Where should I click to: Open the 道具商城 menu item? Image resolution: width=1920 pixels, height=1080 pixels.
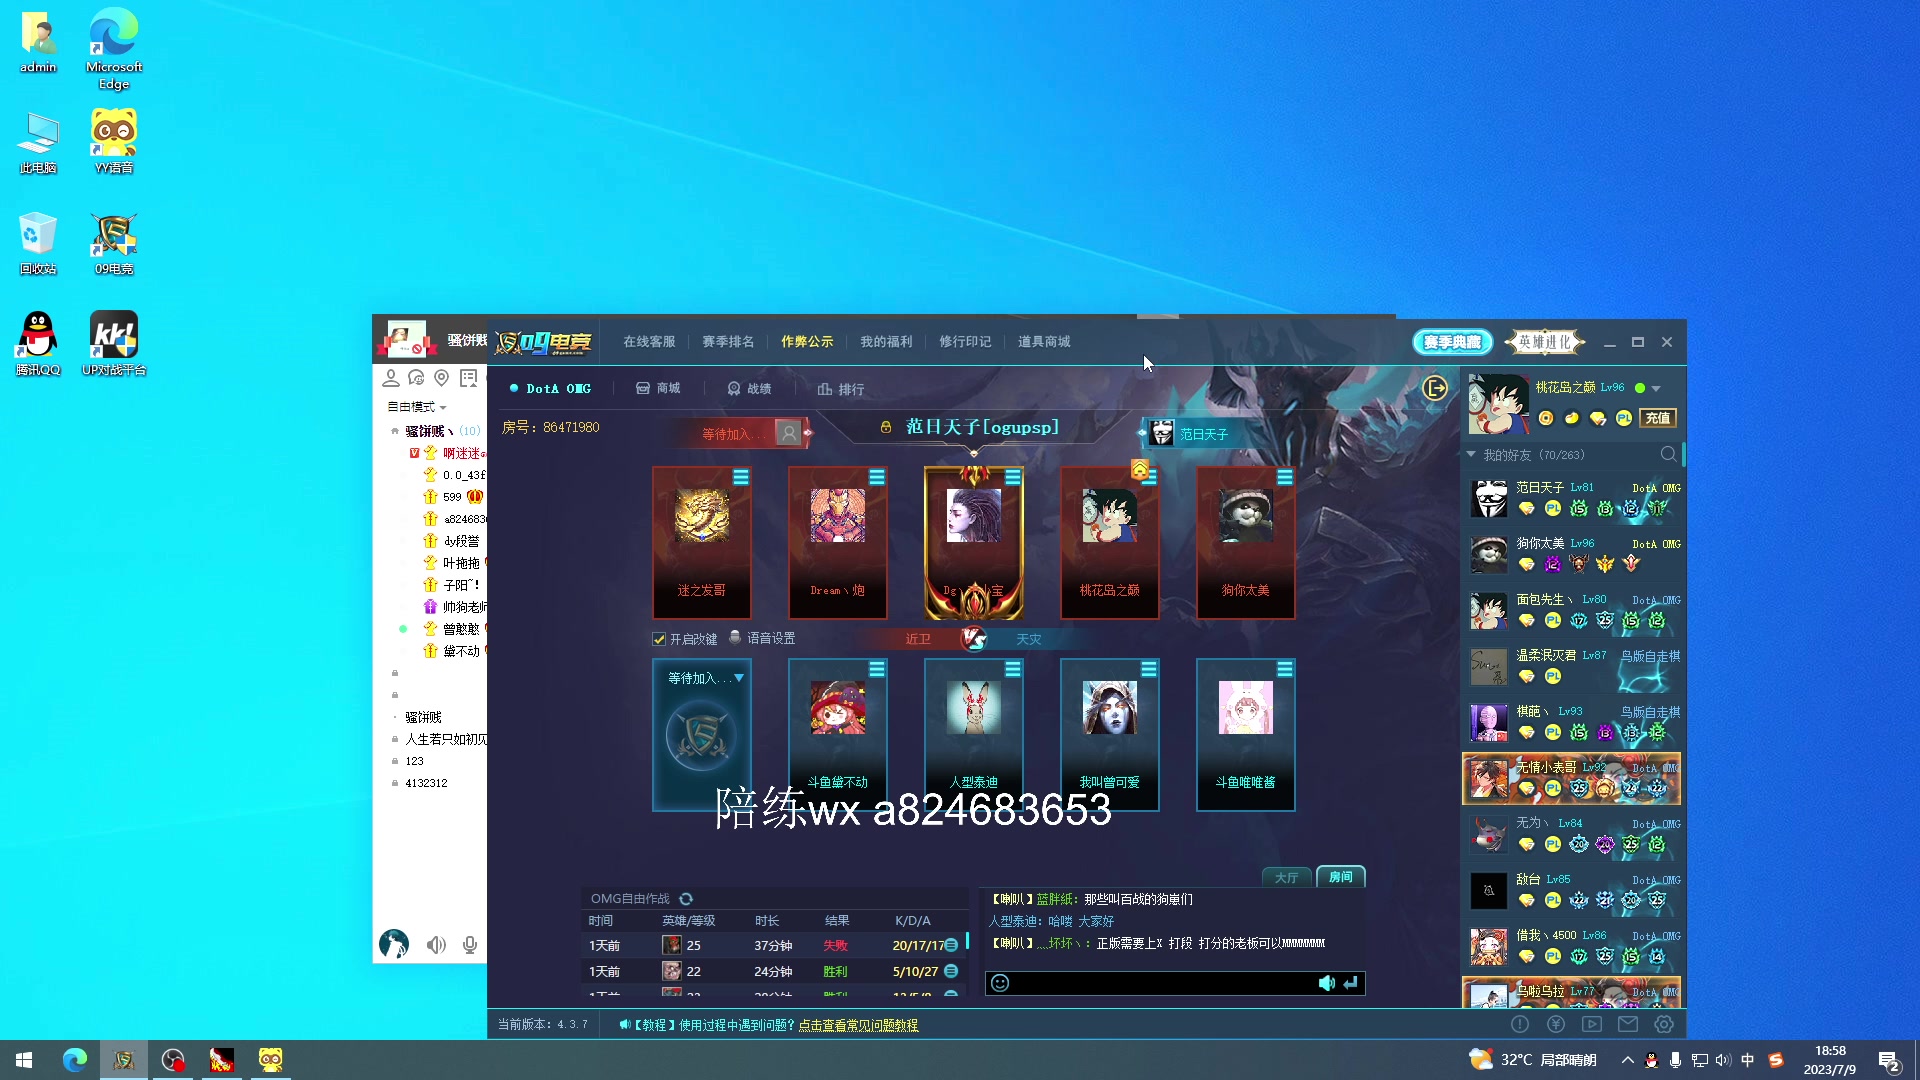1044,342
